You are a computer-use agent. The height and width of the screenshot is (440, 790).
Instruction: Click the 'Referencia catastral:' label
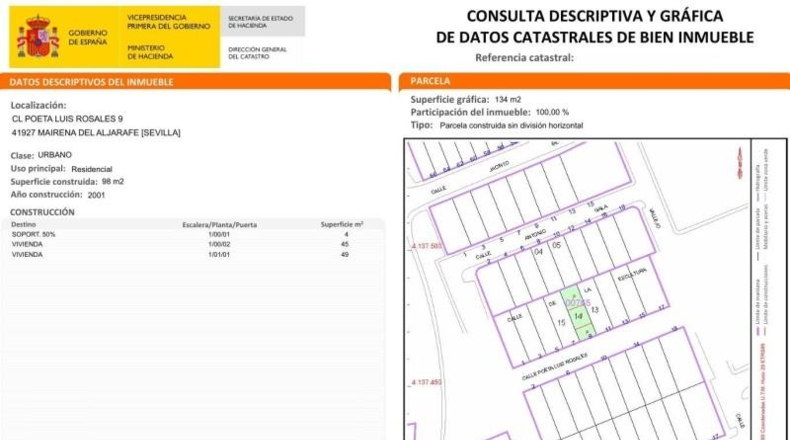(524, 57)
